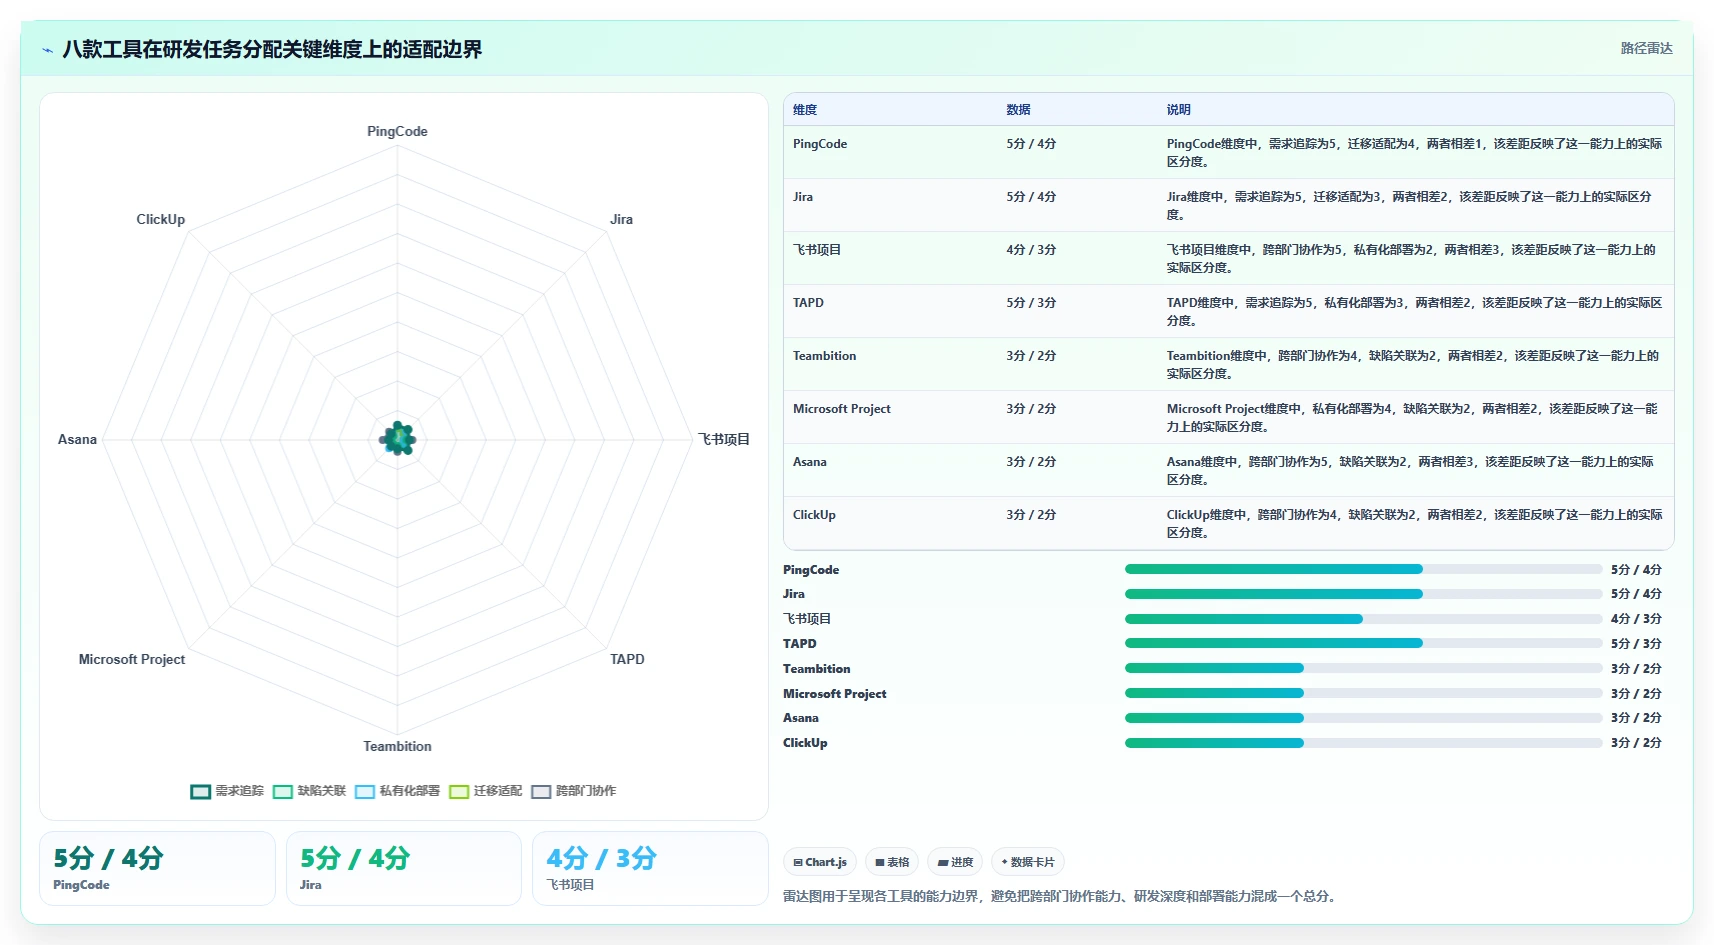Click the PingCode axis label on radar chart
The width and height of the screenshot is (1714, 945).
397,131
